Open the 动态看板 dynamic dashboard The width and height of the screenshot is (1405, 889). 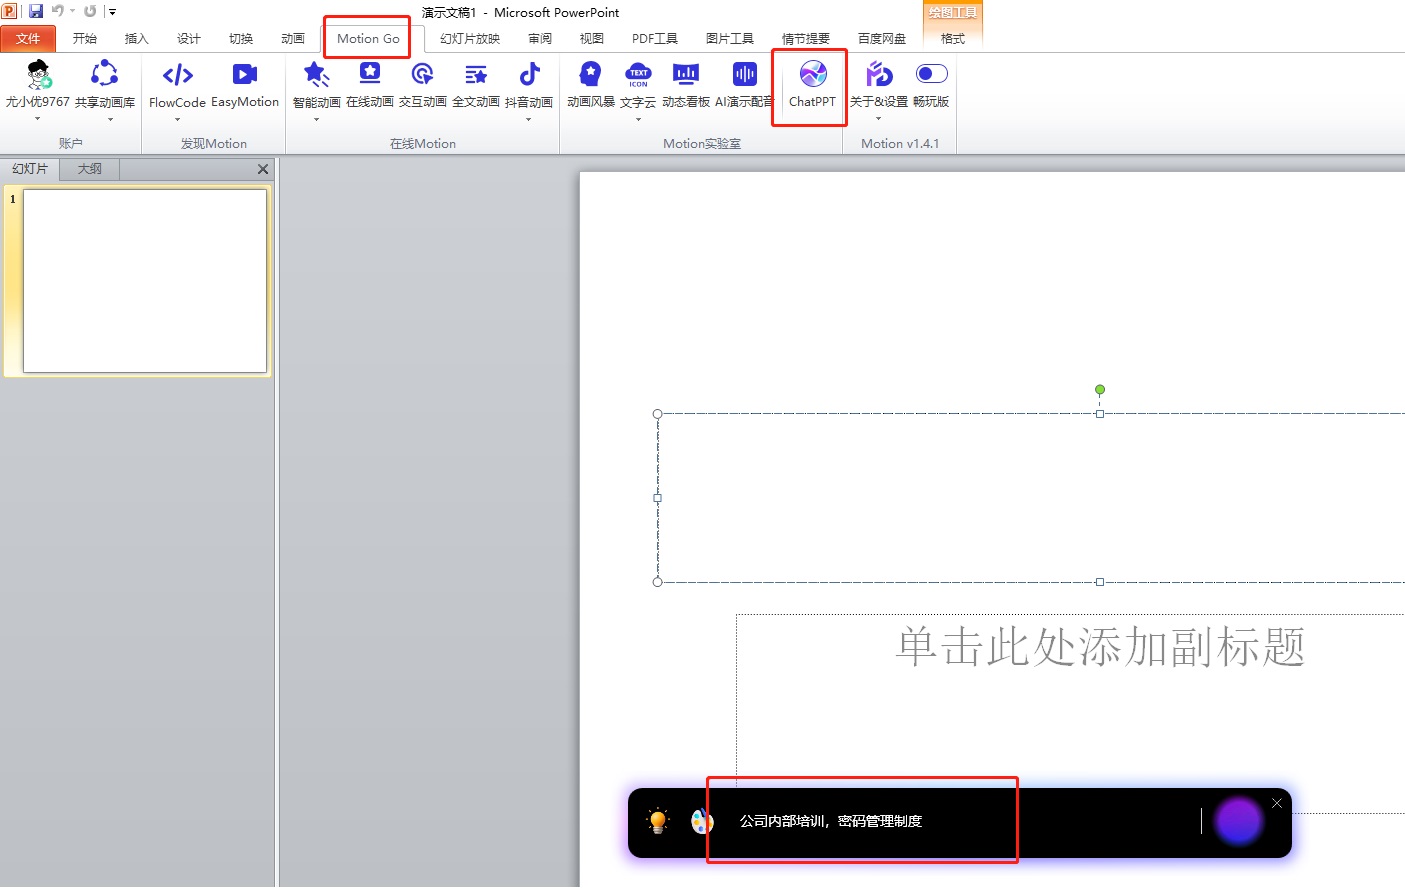click(686, 84)
